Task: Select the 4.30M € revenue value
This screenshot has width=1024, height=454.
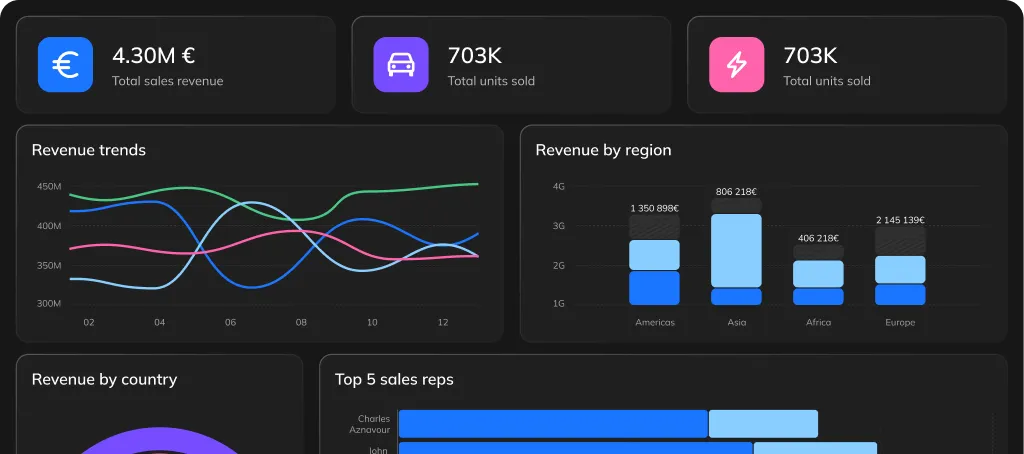Action: point(153,56)
